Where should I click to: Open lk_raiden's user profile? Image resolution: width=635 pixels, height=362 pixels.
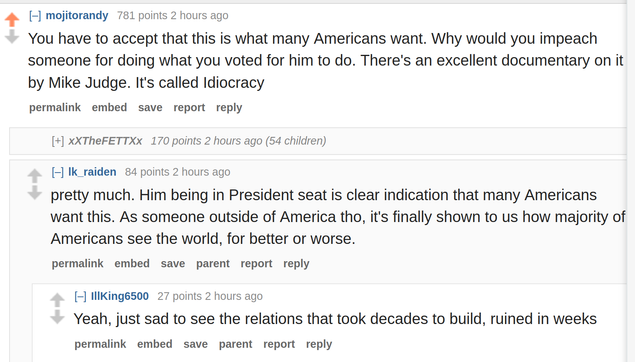point(92,172)
